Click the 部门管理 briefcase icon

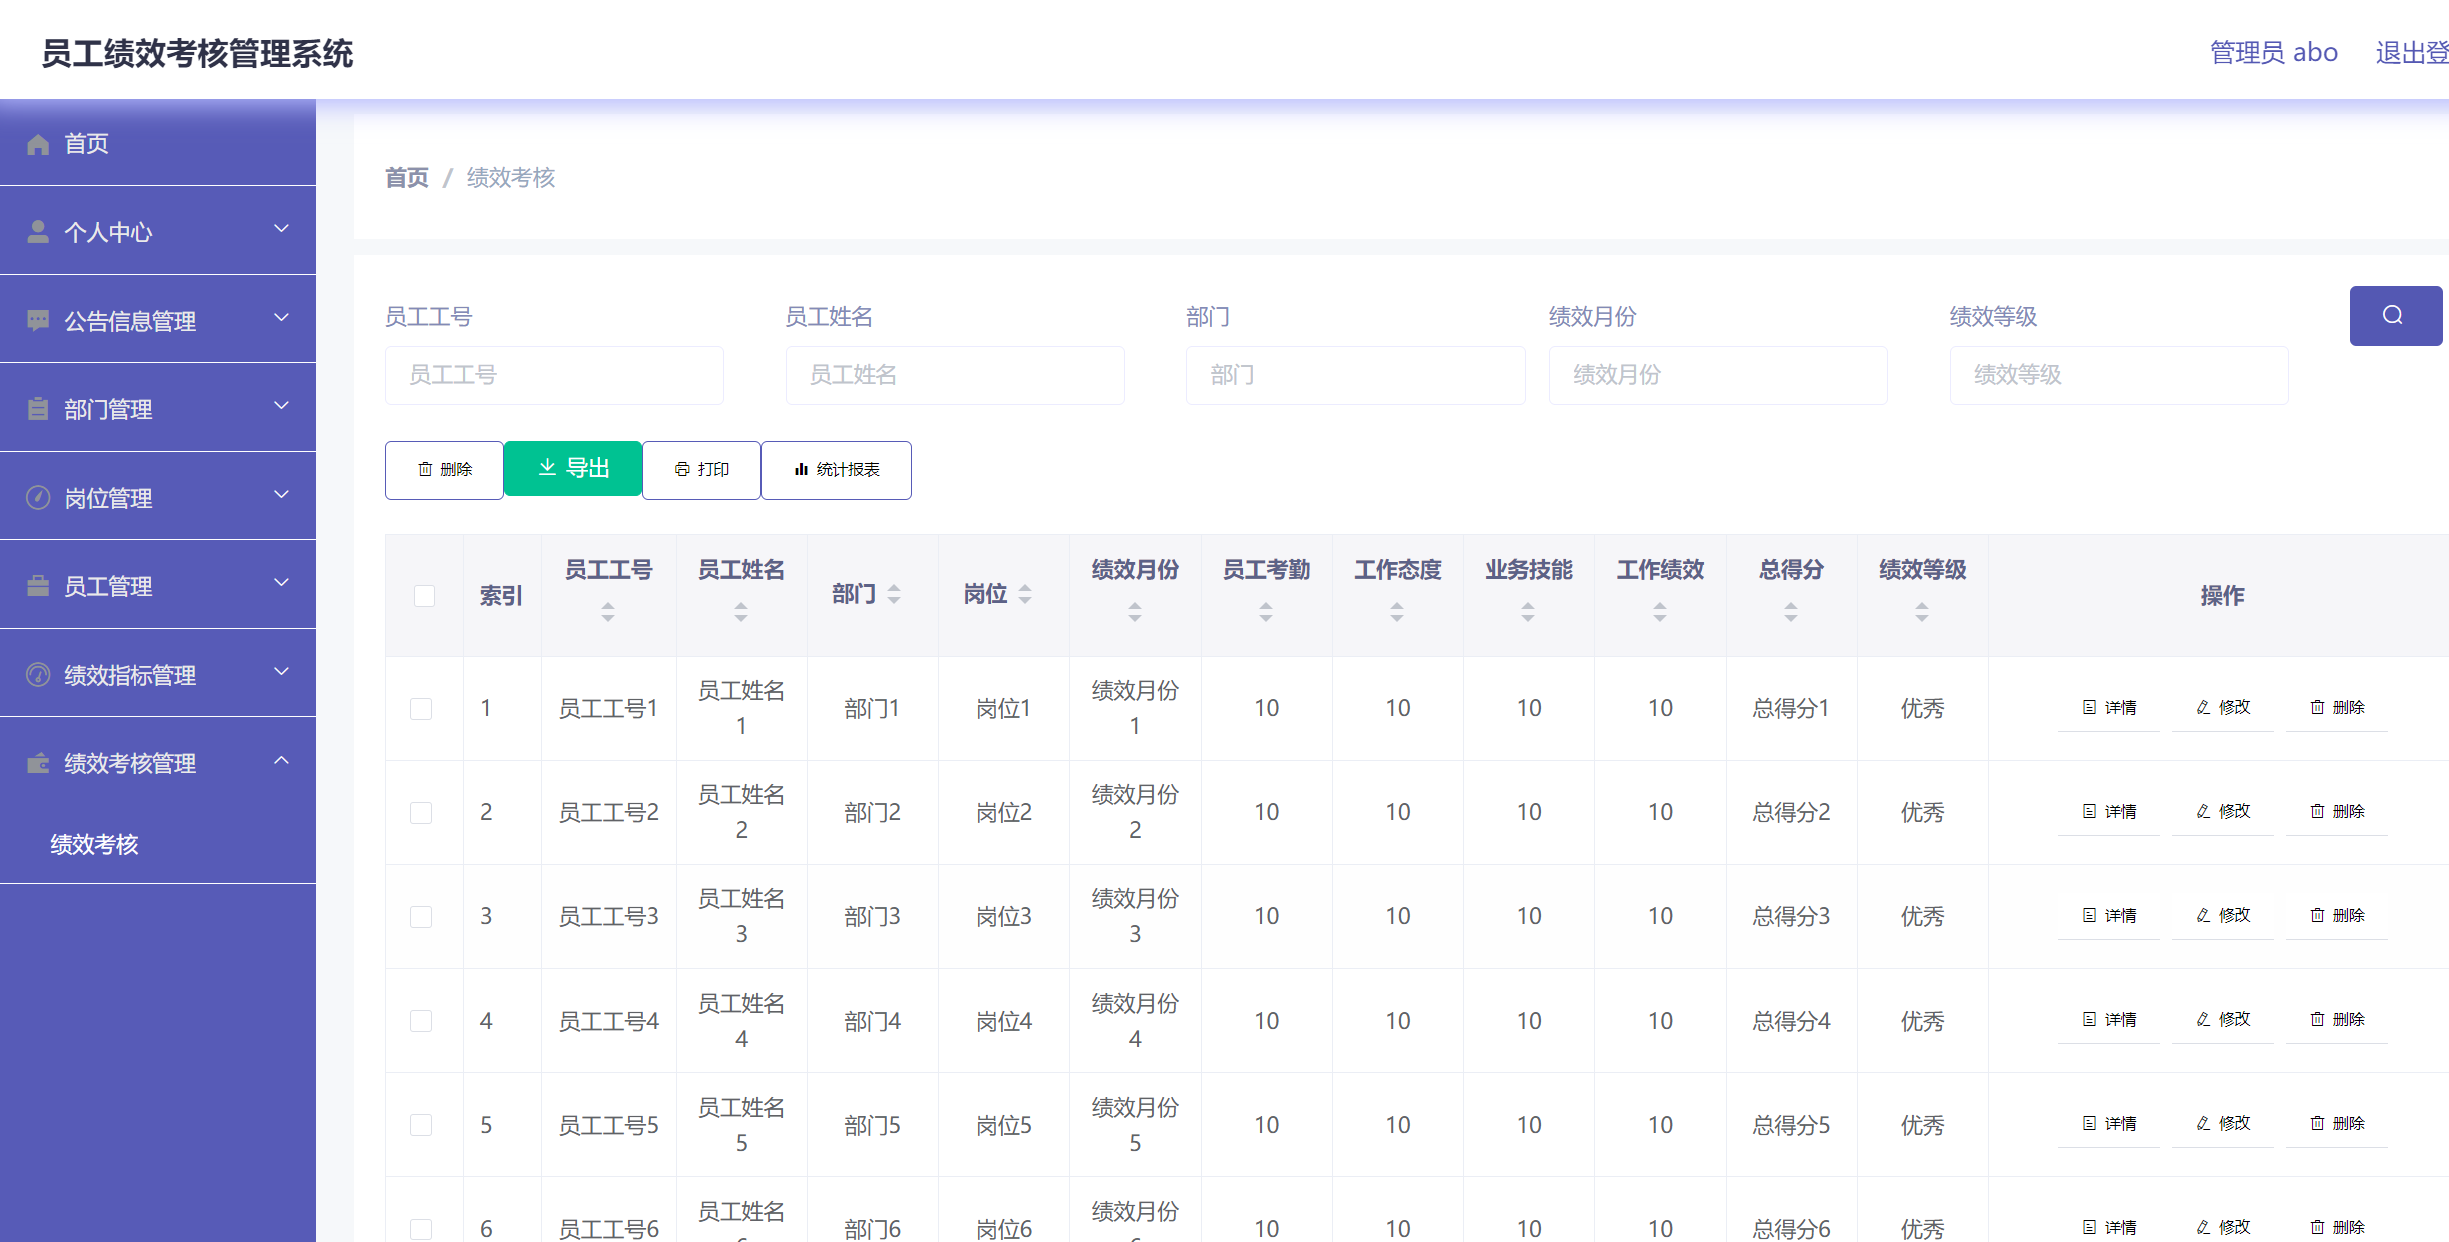click(38, 407)
